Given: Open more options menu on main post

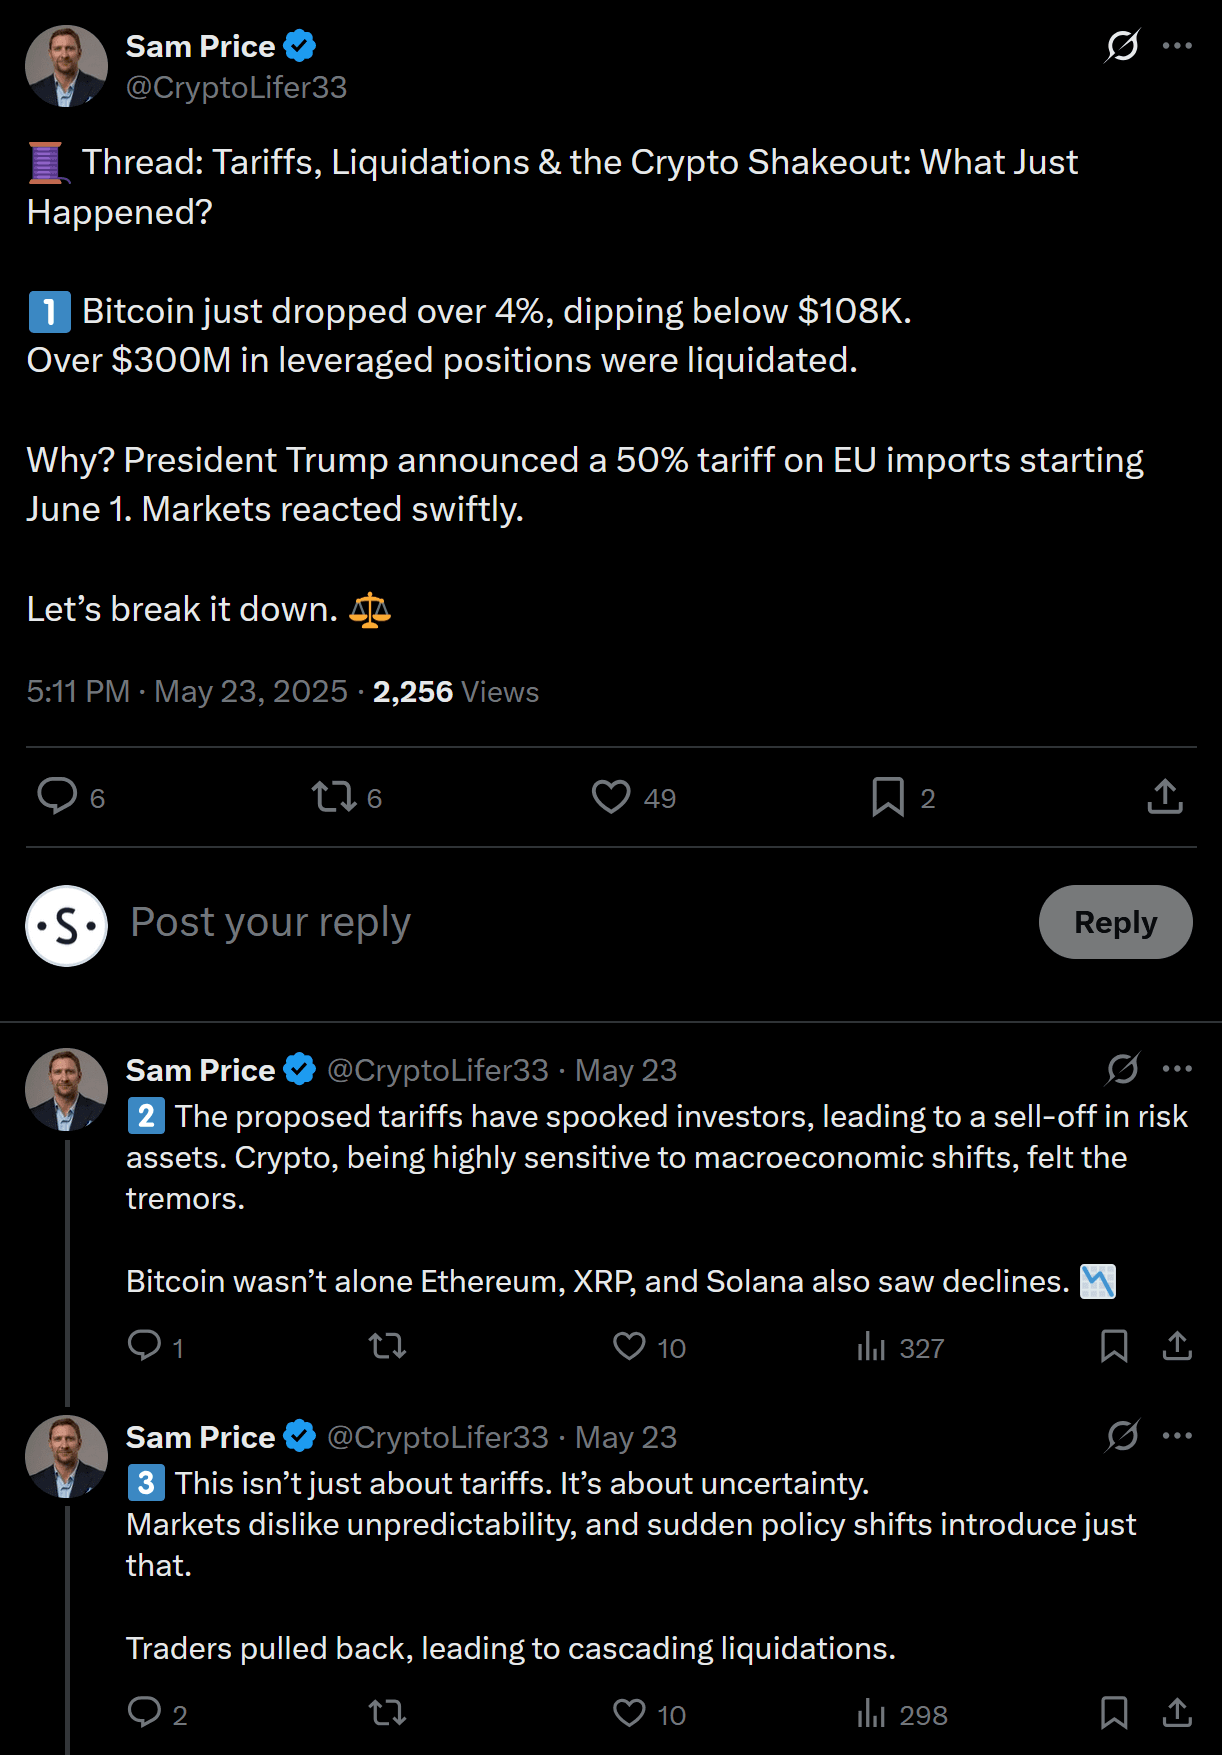Looking at the screenshot, I should [1177, 46].
